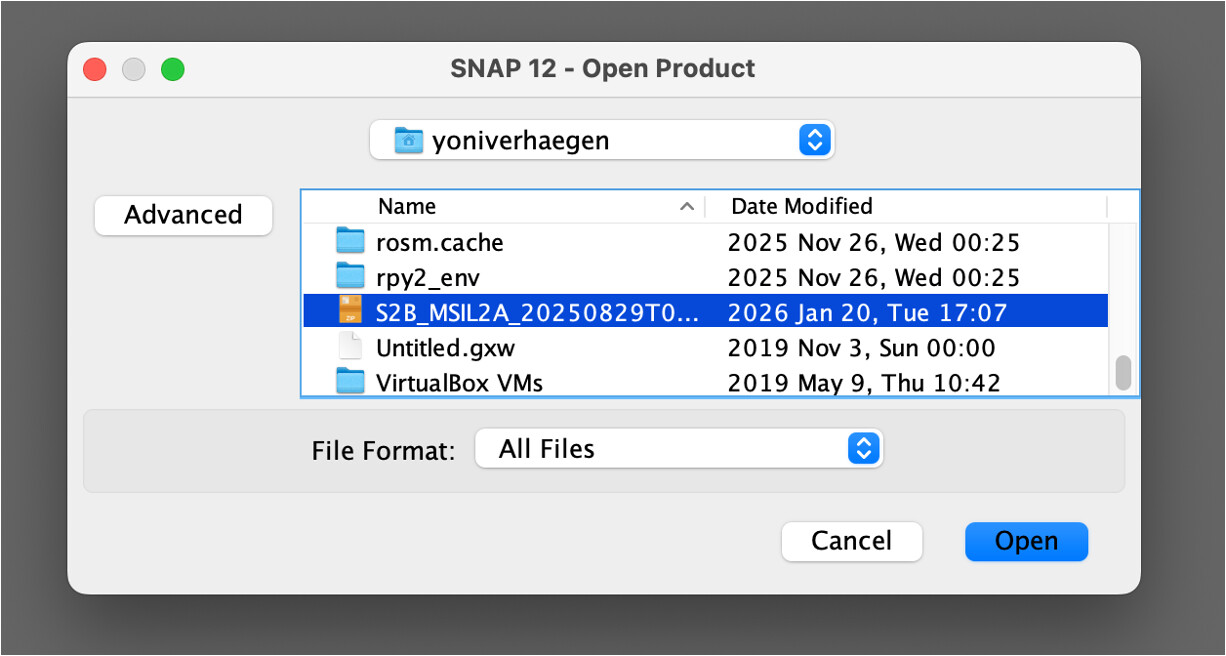The width and height of the screenshot is (1226, 656).
Task: Click the blue Open button
Action: coord(1026,541)
